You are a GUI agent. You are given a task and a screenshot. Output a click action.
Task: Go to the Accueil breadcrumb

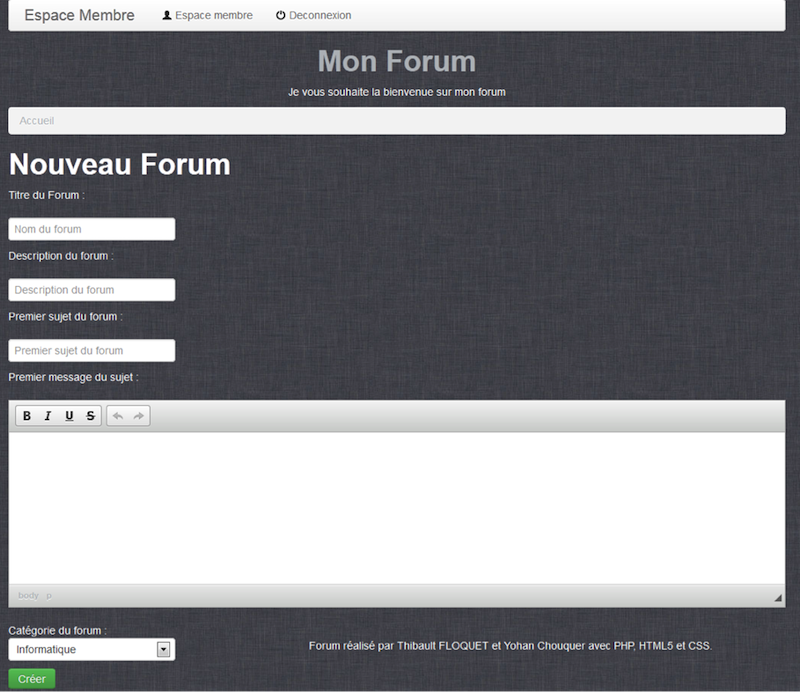[37, 121]
